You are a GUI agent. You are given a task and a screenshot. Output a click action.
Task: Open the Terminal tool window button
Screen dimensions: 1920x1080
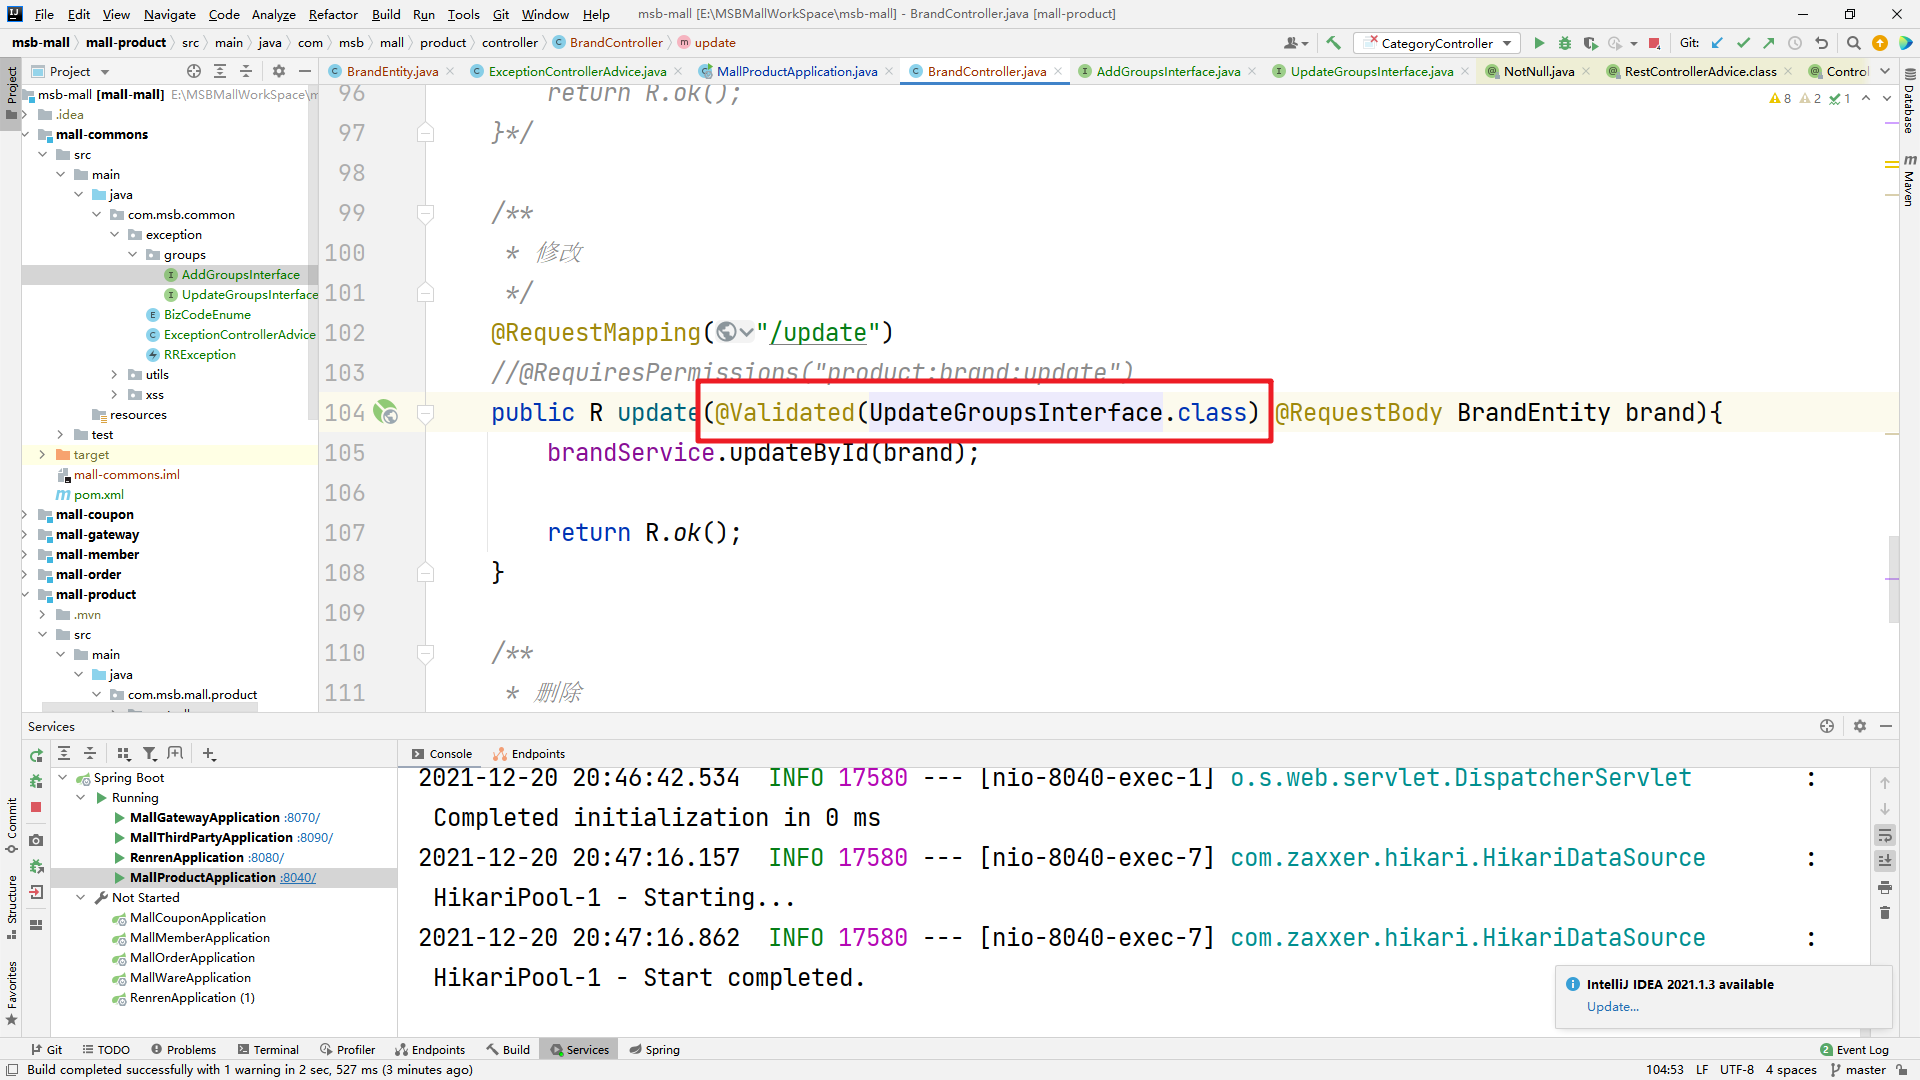pyautogui.click(x=268, y=1049)
